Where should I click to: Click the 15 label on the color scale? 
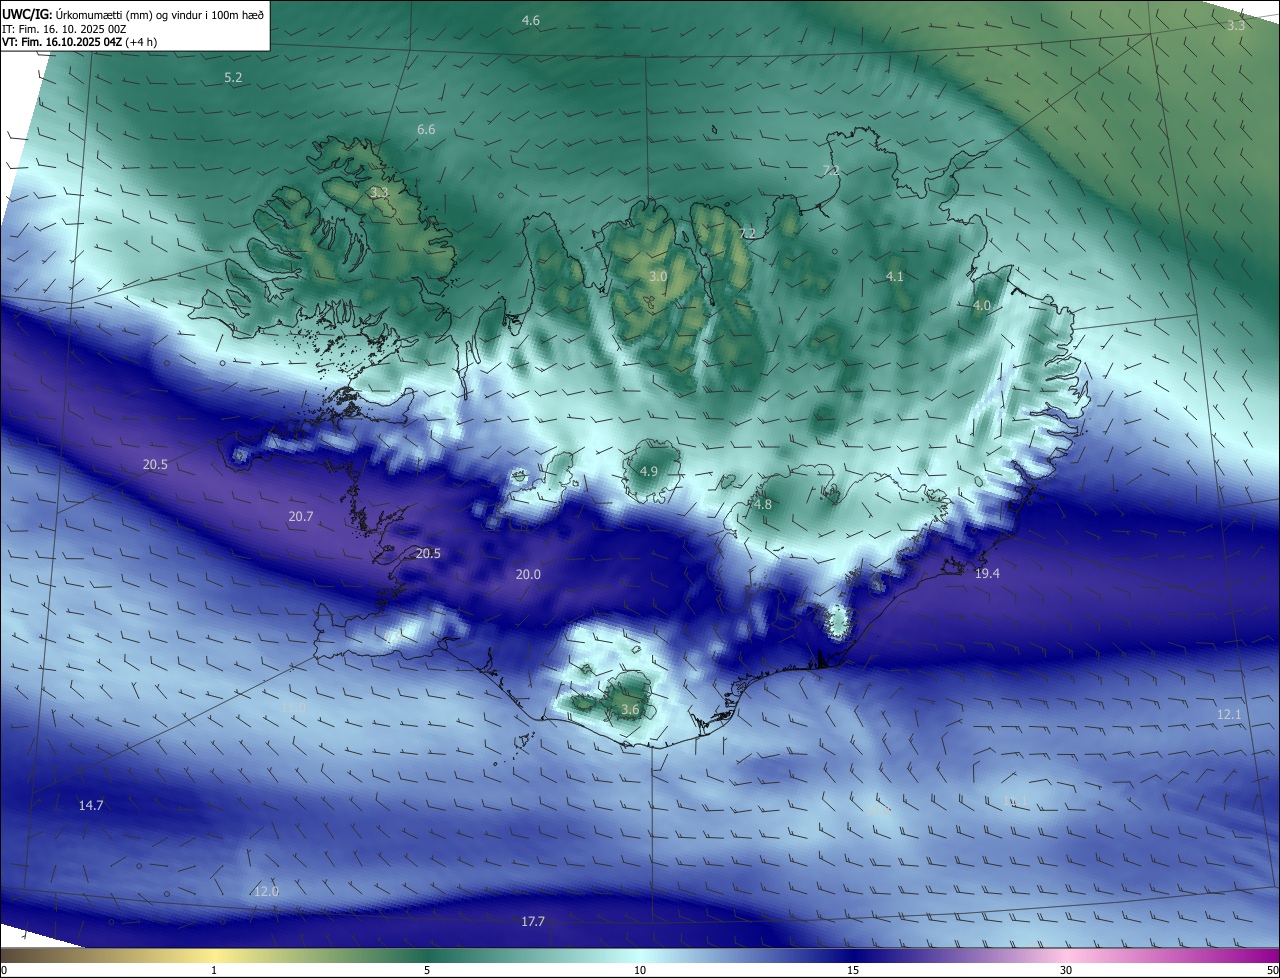click(853, 970)
